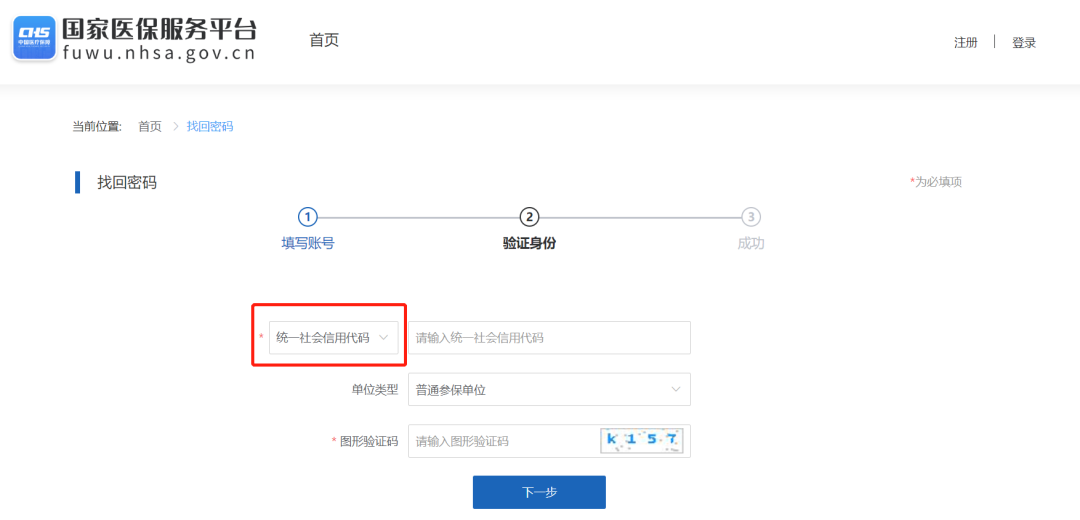Click 登录 in the top right
Image resolution: width=1080 pixels, height=520 pixels.
(1024, 42)
